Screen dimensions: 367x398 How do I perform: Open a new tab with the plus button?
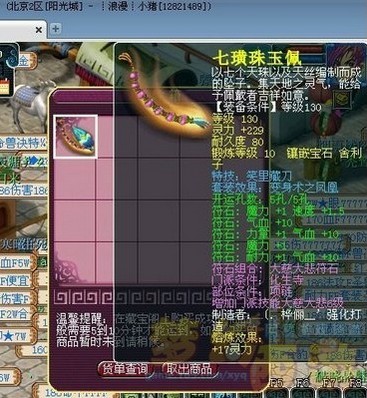(x=55, y=29)
